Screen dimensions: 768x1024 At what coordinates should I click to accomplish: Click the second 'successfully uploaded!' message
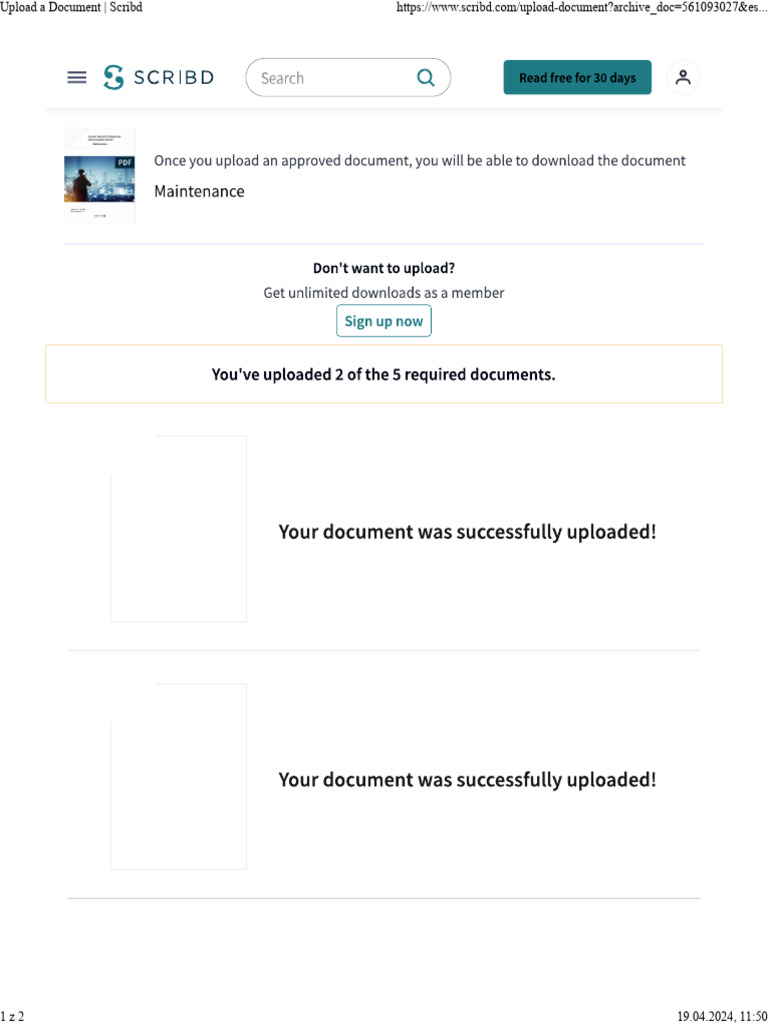coord(467,780)
